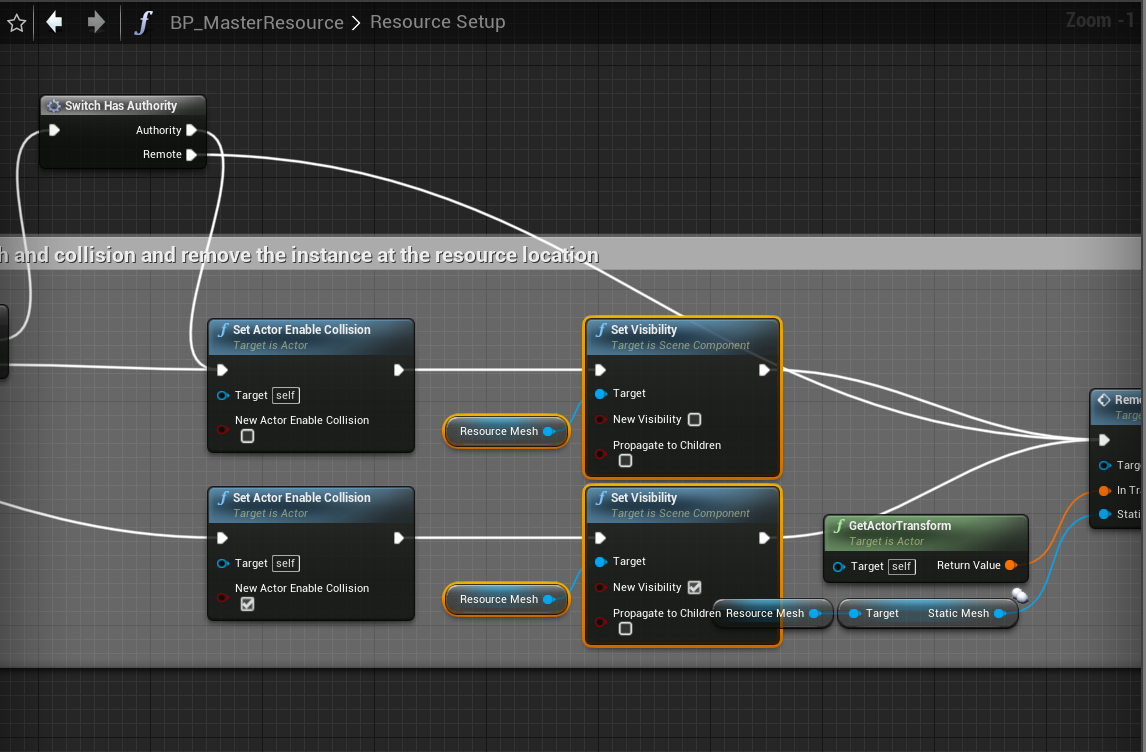
Task: Select the Switch Has Authority node title
Action: 120,106
